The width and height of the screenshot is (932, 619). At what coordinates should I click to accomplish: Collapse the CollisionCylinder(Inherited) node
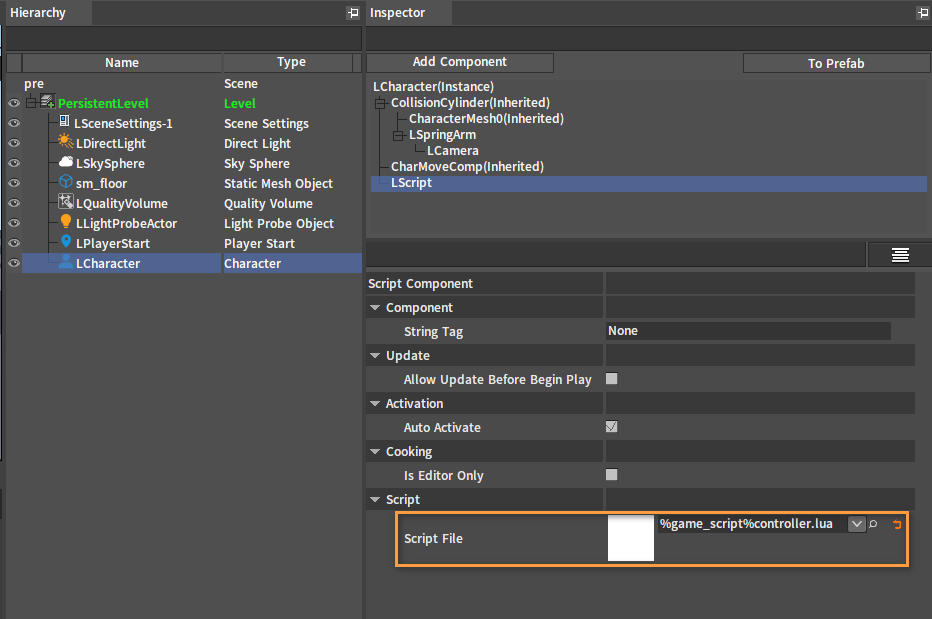pyautogui.click(x=380, y=103)
